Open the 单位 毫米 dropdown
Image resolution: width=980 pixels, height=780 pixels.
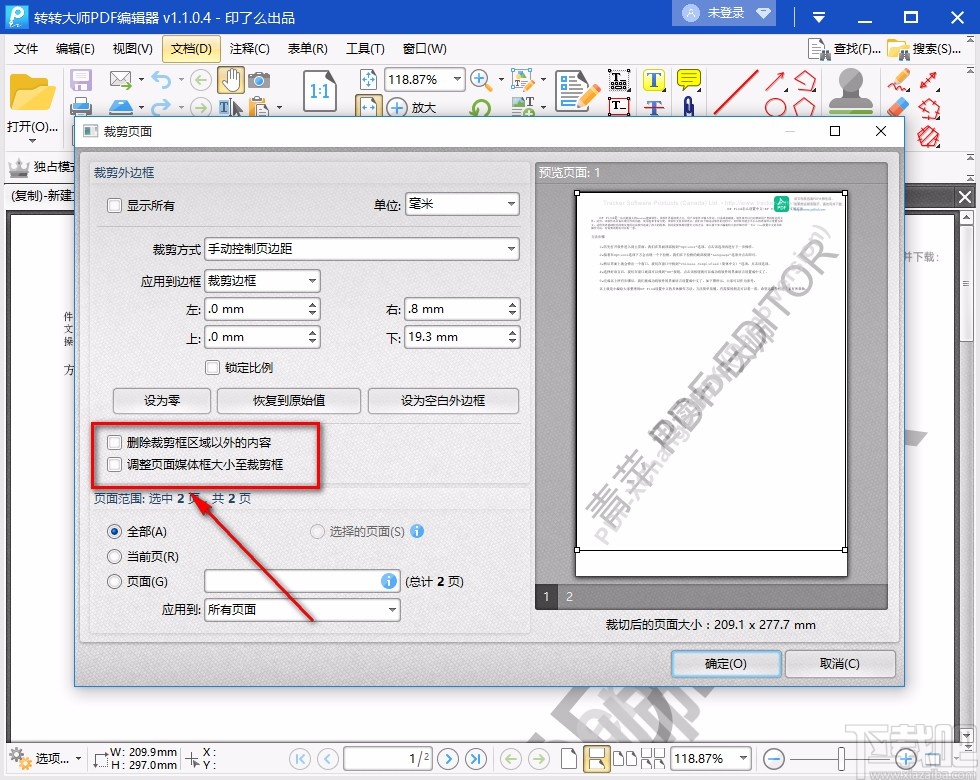tap(462, 204)
